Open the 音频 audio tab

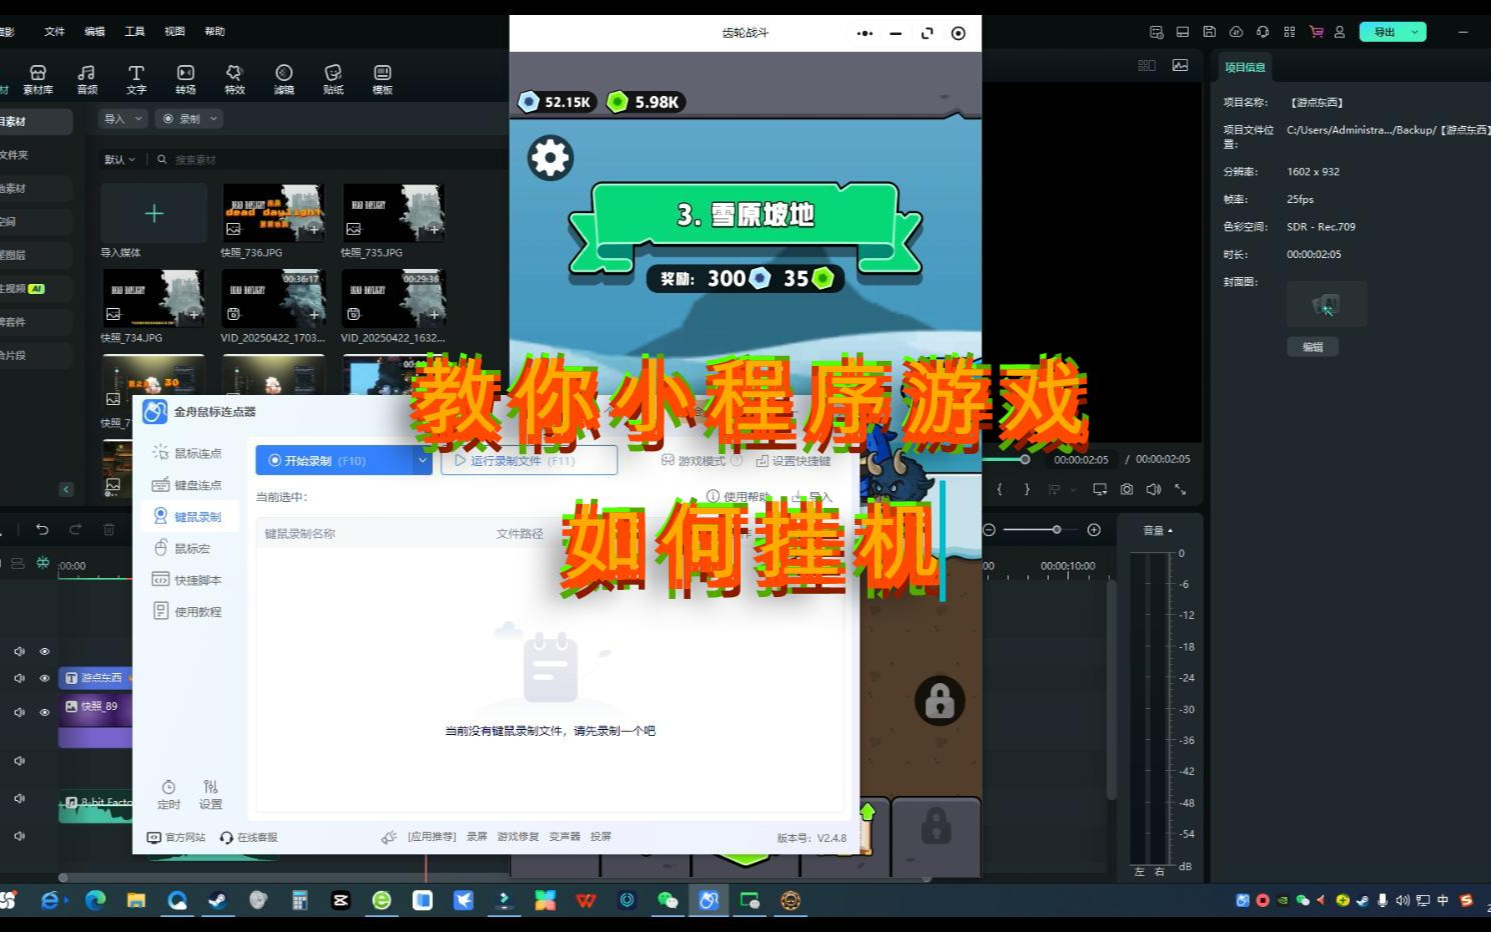(x=87, y=79)
